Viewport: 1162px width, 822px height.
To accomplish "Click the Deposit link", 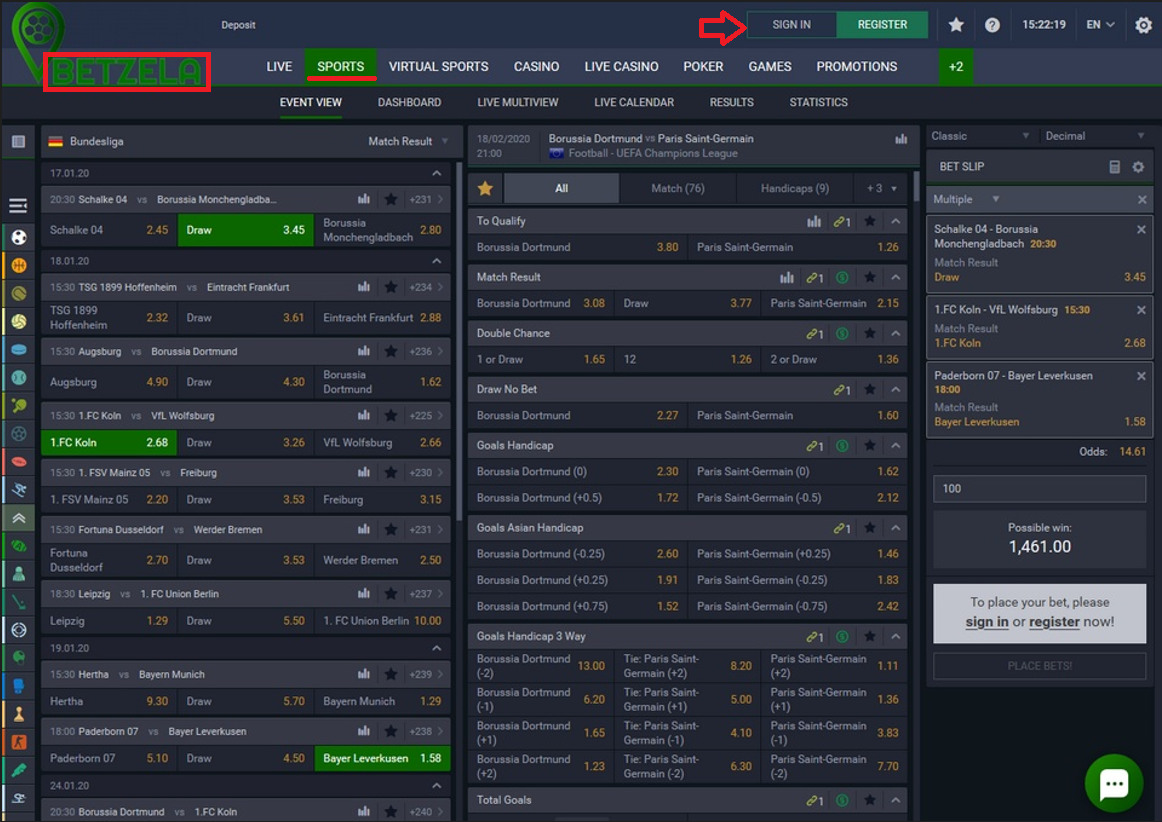I will coord(238,25).
